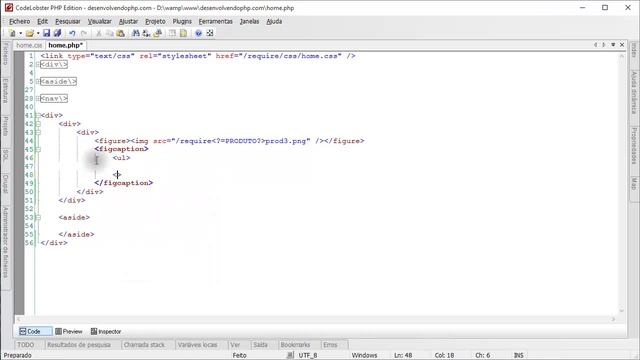Open the Saída bottom tab
Image resolution: width=640 pixels, height=360 pixels.
260,345
